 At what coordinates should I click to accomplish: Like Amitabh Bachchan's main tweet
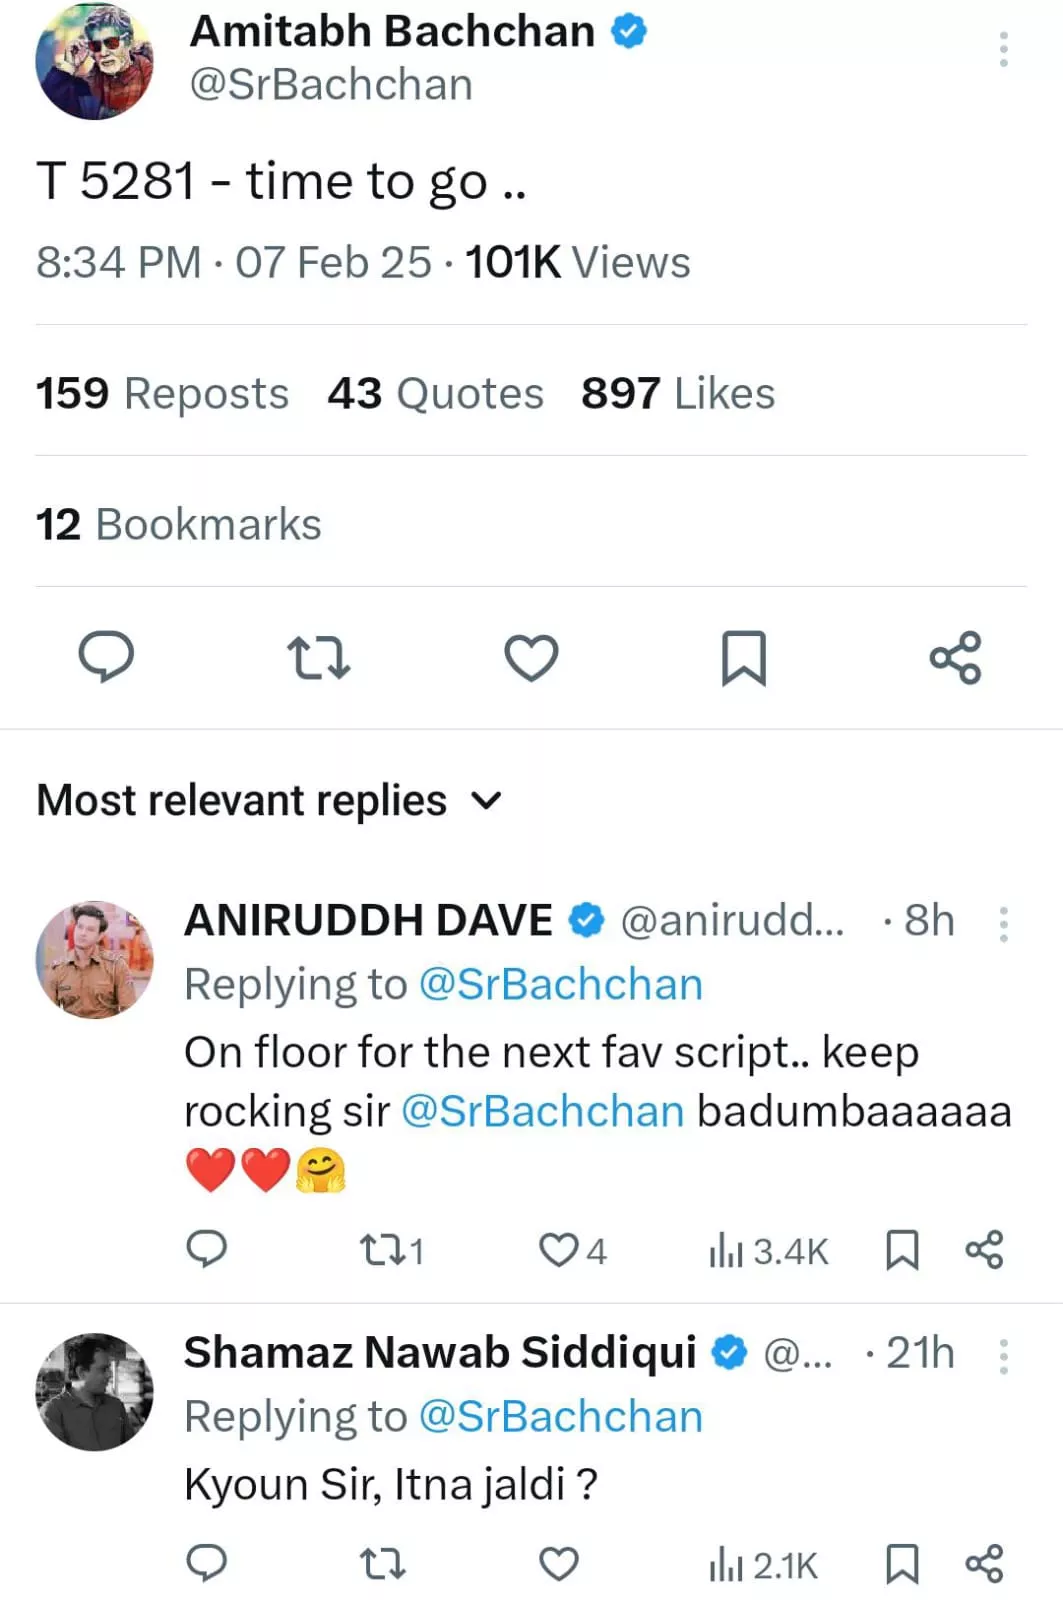[x=531, y=657]
